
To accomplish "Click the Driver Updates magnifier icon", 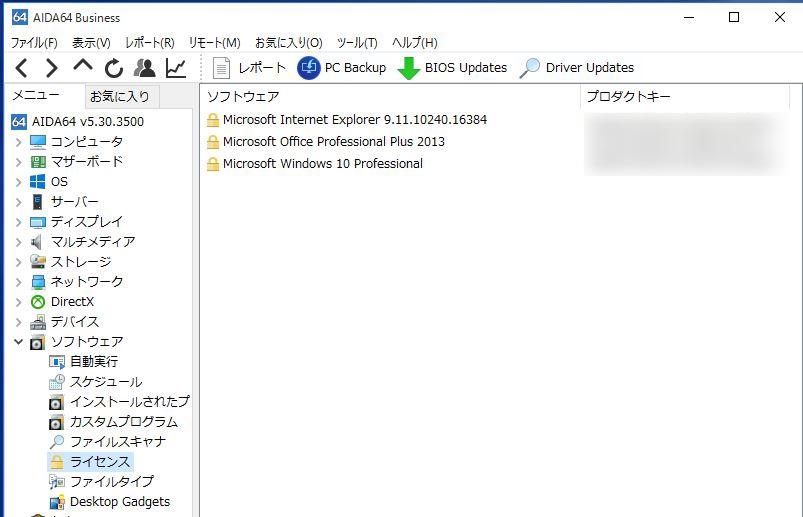I will pos(530,68).
